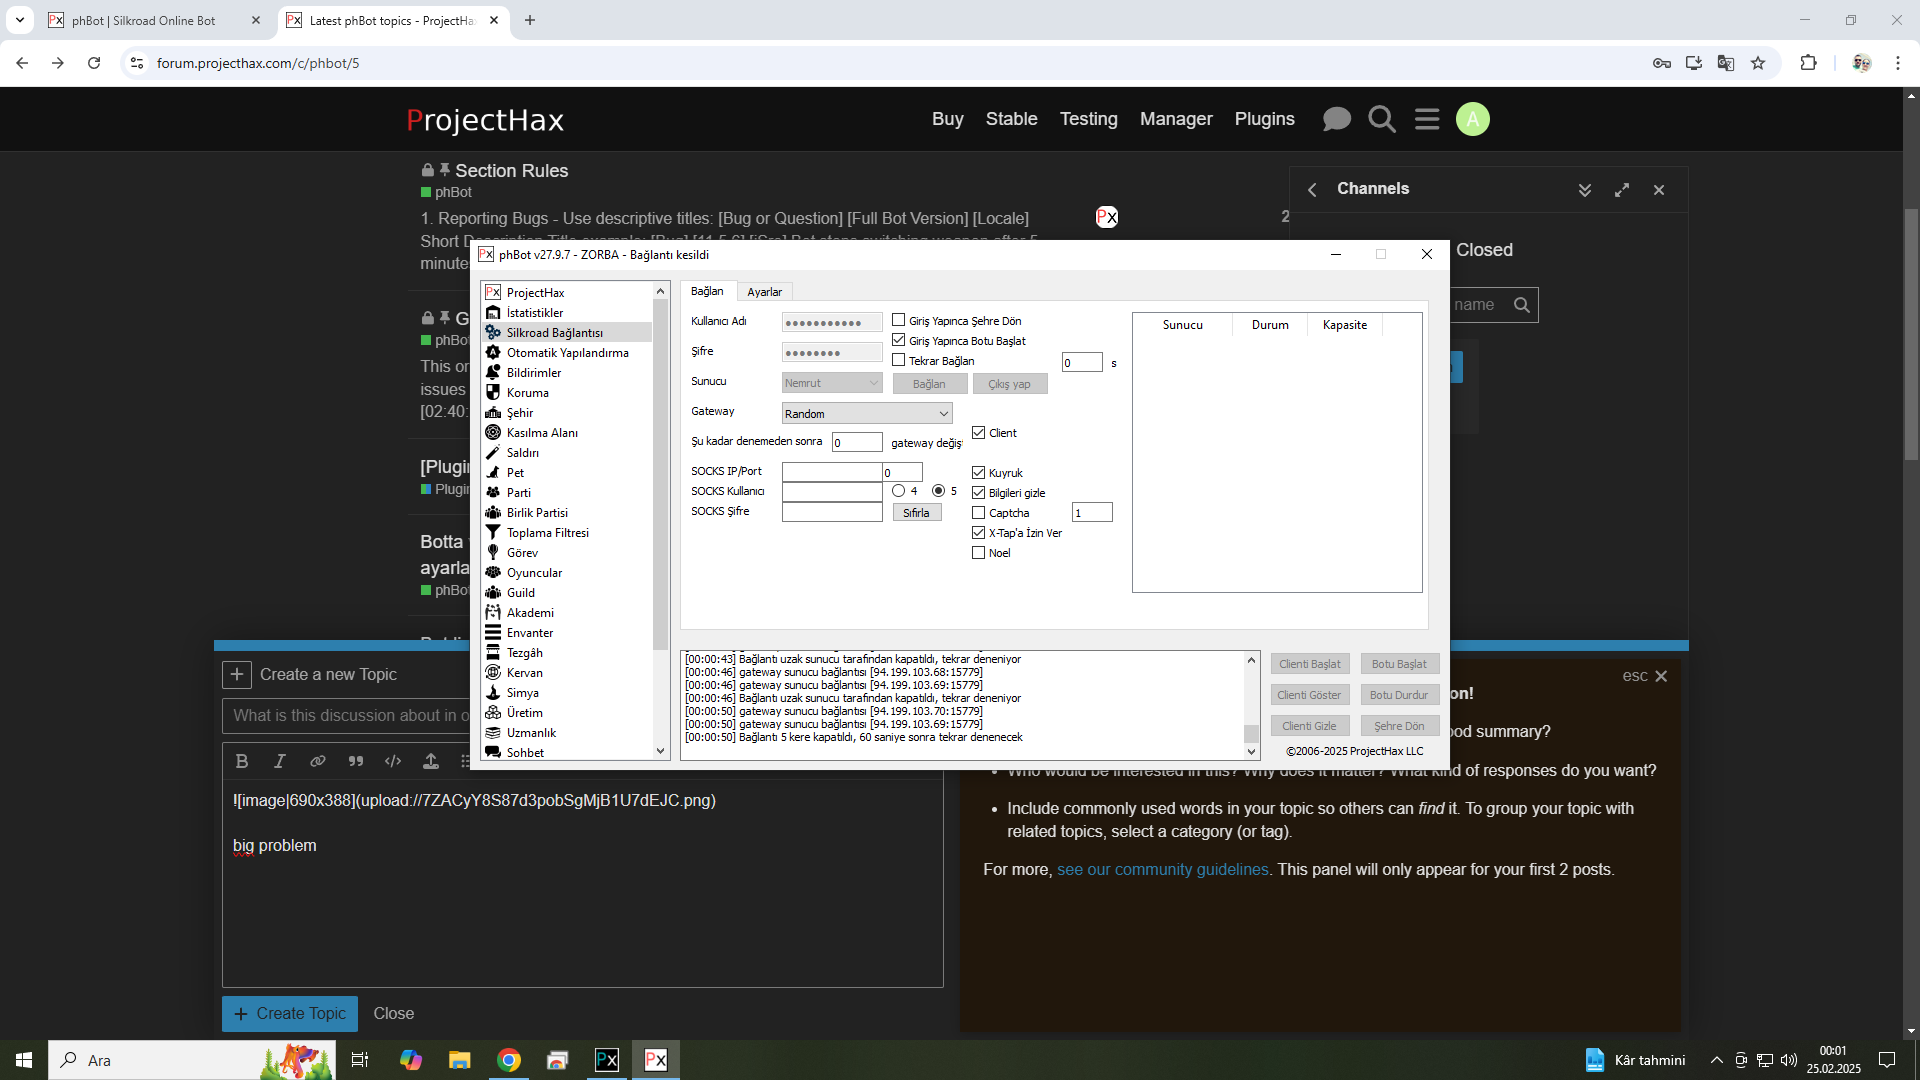Expand the Sunucu Nemrut dropdown
Screen dimensions: 1920x1080
(831, 383)
